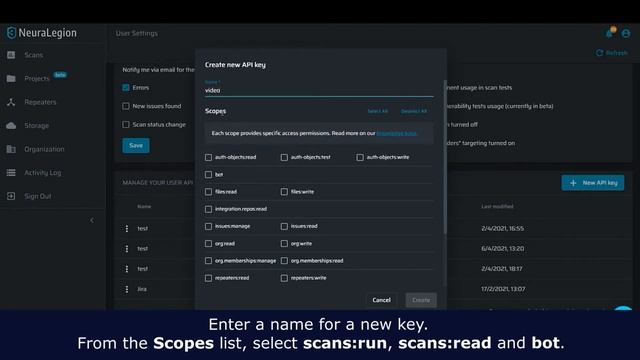Image resolution: width=640 pixels, height=360 pixels.
Task: Check the bot scope checkbox
Action: (208, 174)
